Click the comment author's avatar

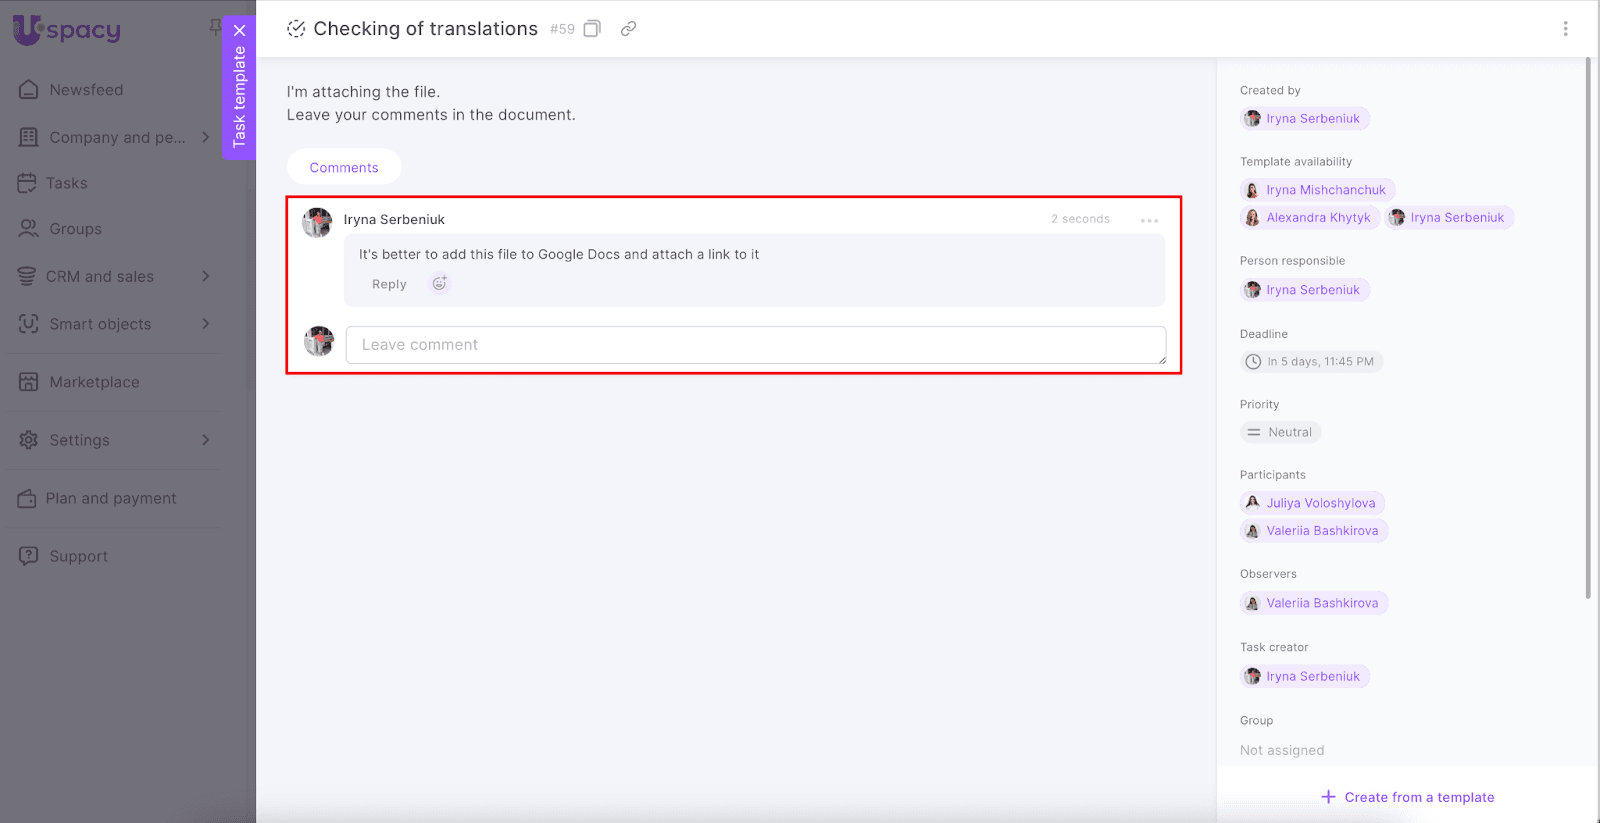(317, 222)
